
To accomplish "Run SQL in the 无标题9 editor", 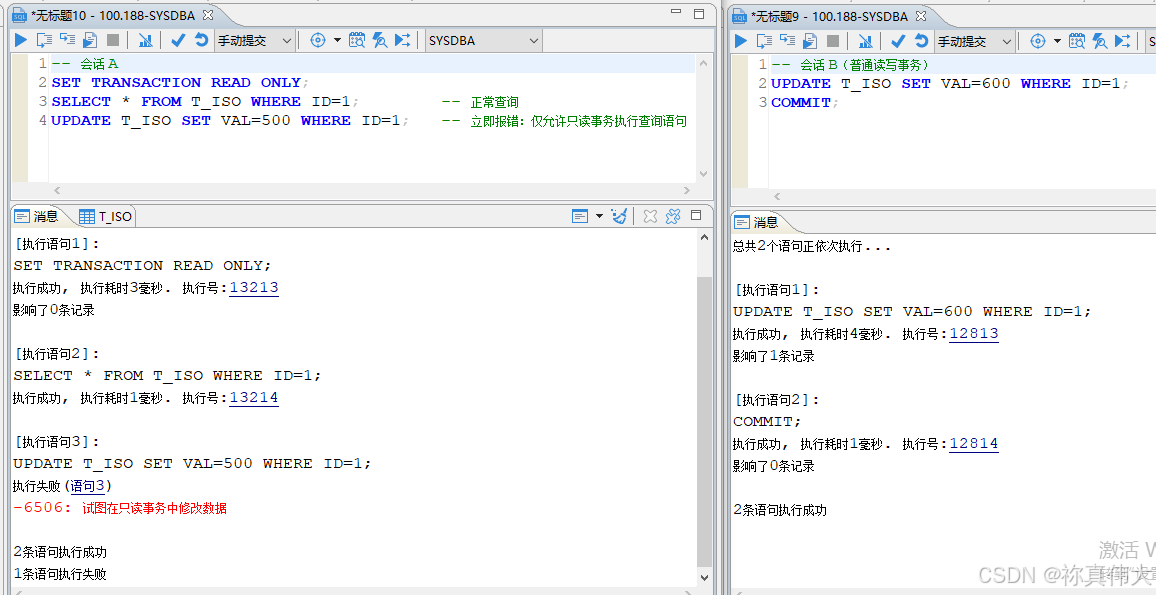I will click(x=741, y=41).
